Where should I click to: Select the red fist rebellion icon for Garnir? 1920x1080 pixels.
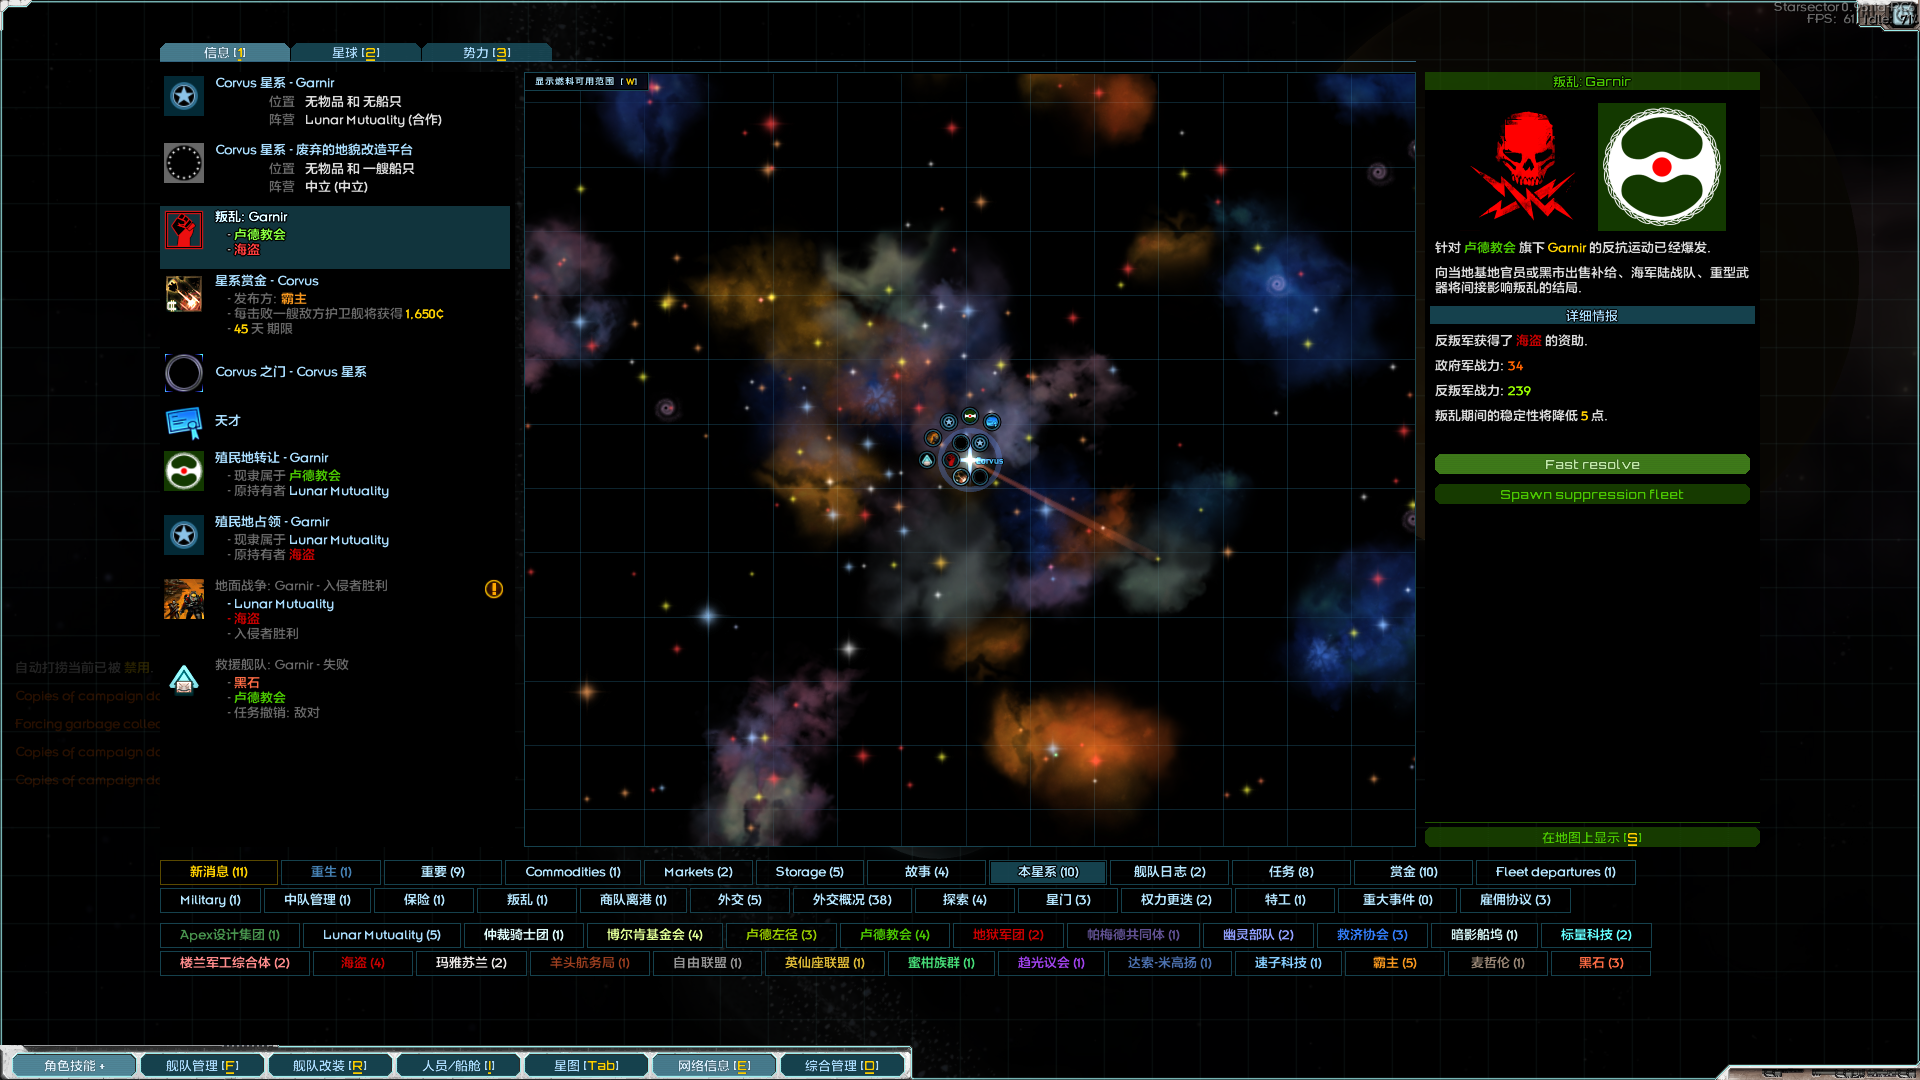click(184, 231)
